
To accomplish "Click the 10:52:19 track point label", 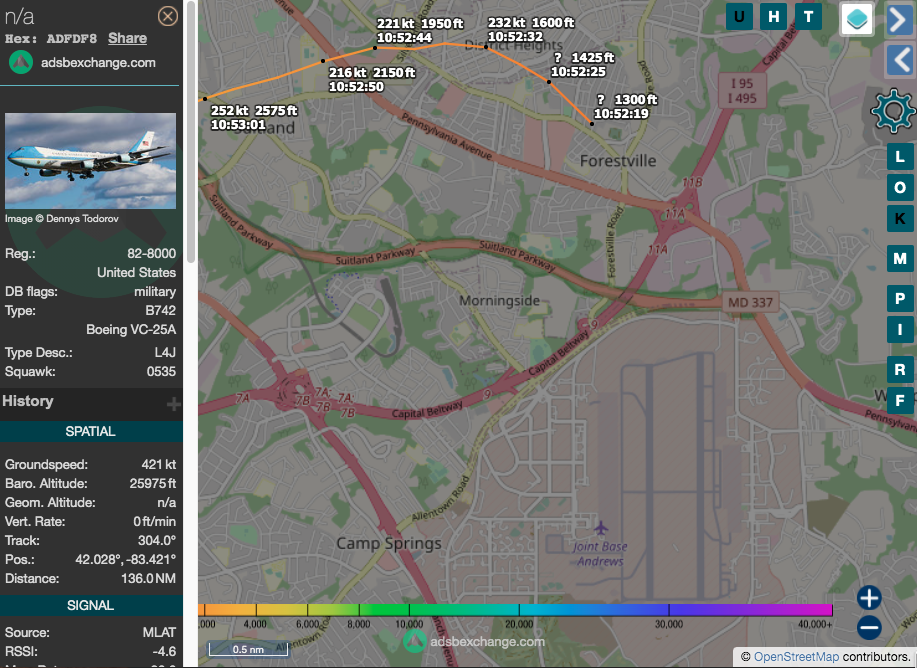I will (x=625, y=107).
